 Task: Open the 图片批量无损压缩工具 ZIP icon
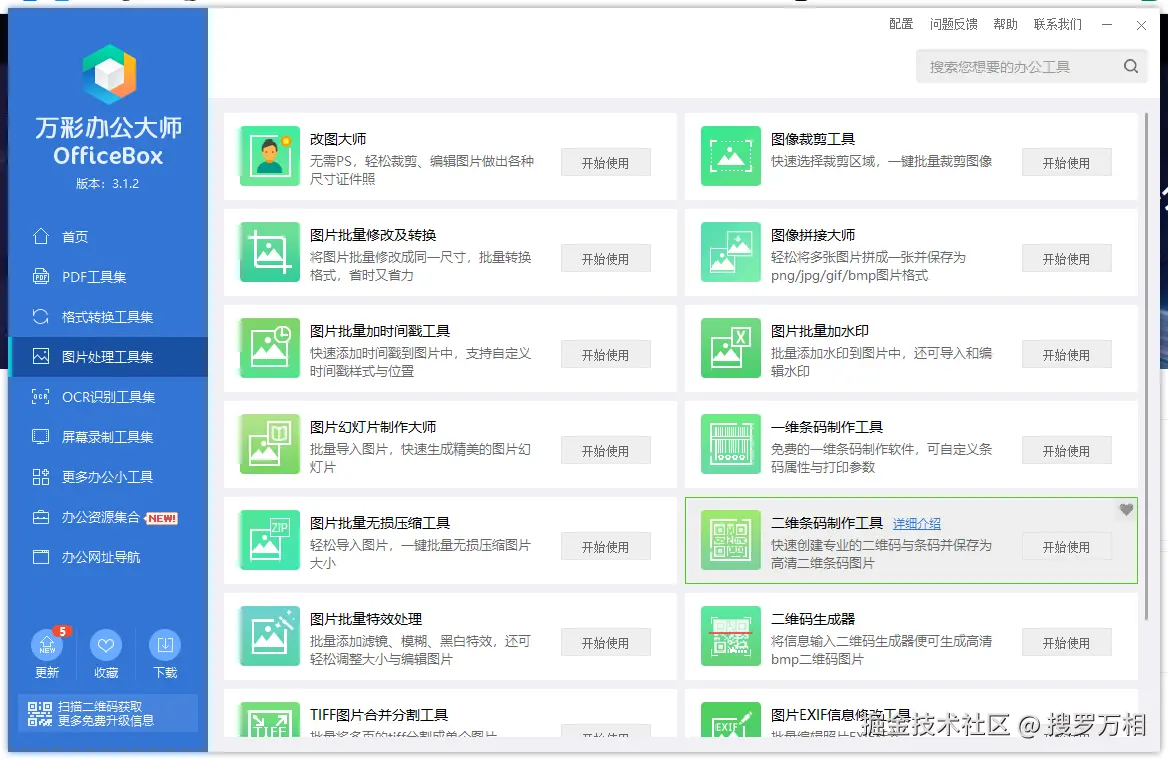pos(270,540)
